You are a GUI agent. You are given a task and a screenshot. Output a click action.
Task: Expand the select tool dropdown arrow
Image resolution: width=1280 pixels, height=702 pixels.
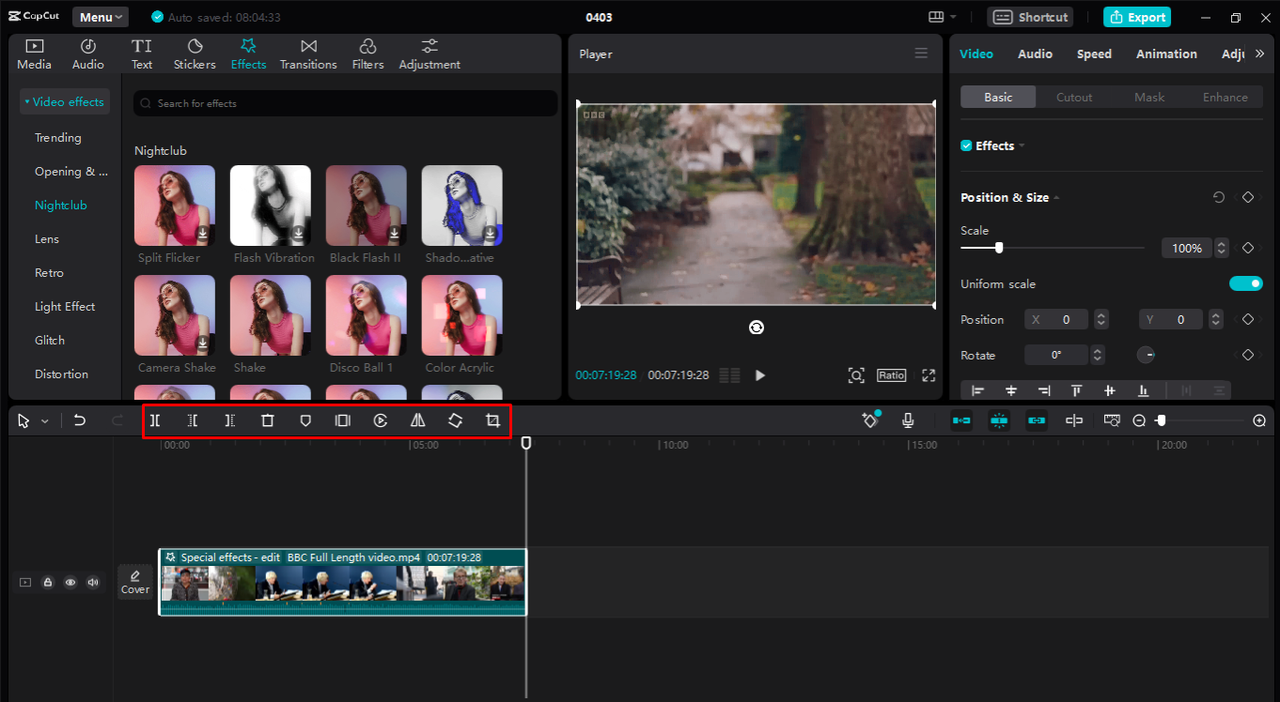pyautogui.click(x=45, y=422)
